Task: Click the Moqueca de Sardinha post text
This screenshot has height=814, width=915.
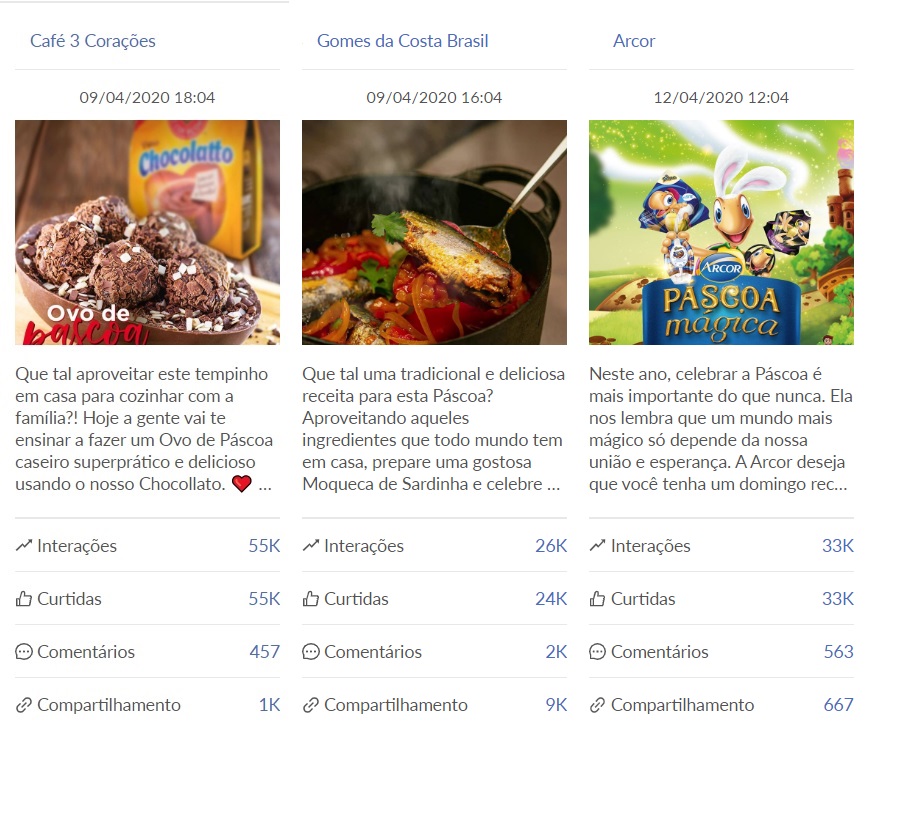Action: coord(434,429)
